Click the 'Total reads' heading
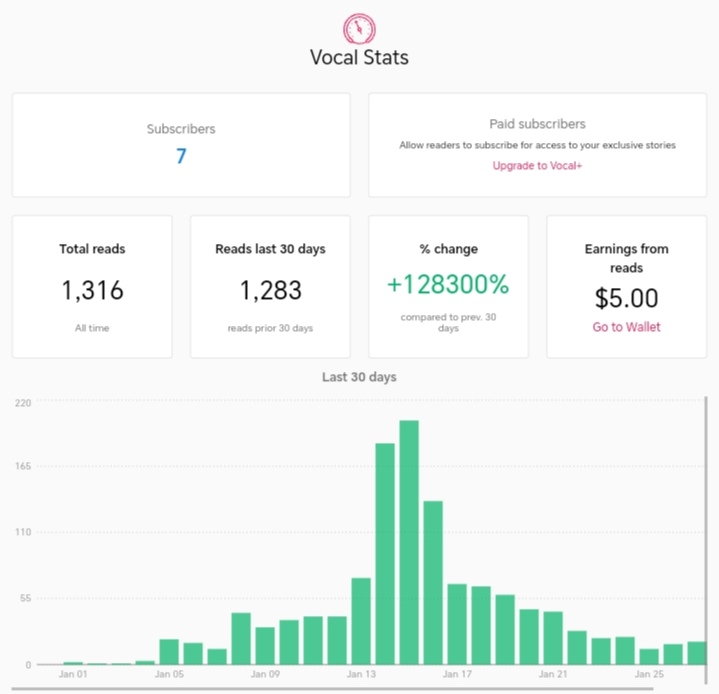This screenshot has width=719, height=694. 92,249
